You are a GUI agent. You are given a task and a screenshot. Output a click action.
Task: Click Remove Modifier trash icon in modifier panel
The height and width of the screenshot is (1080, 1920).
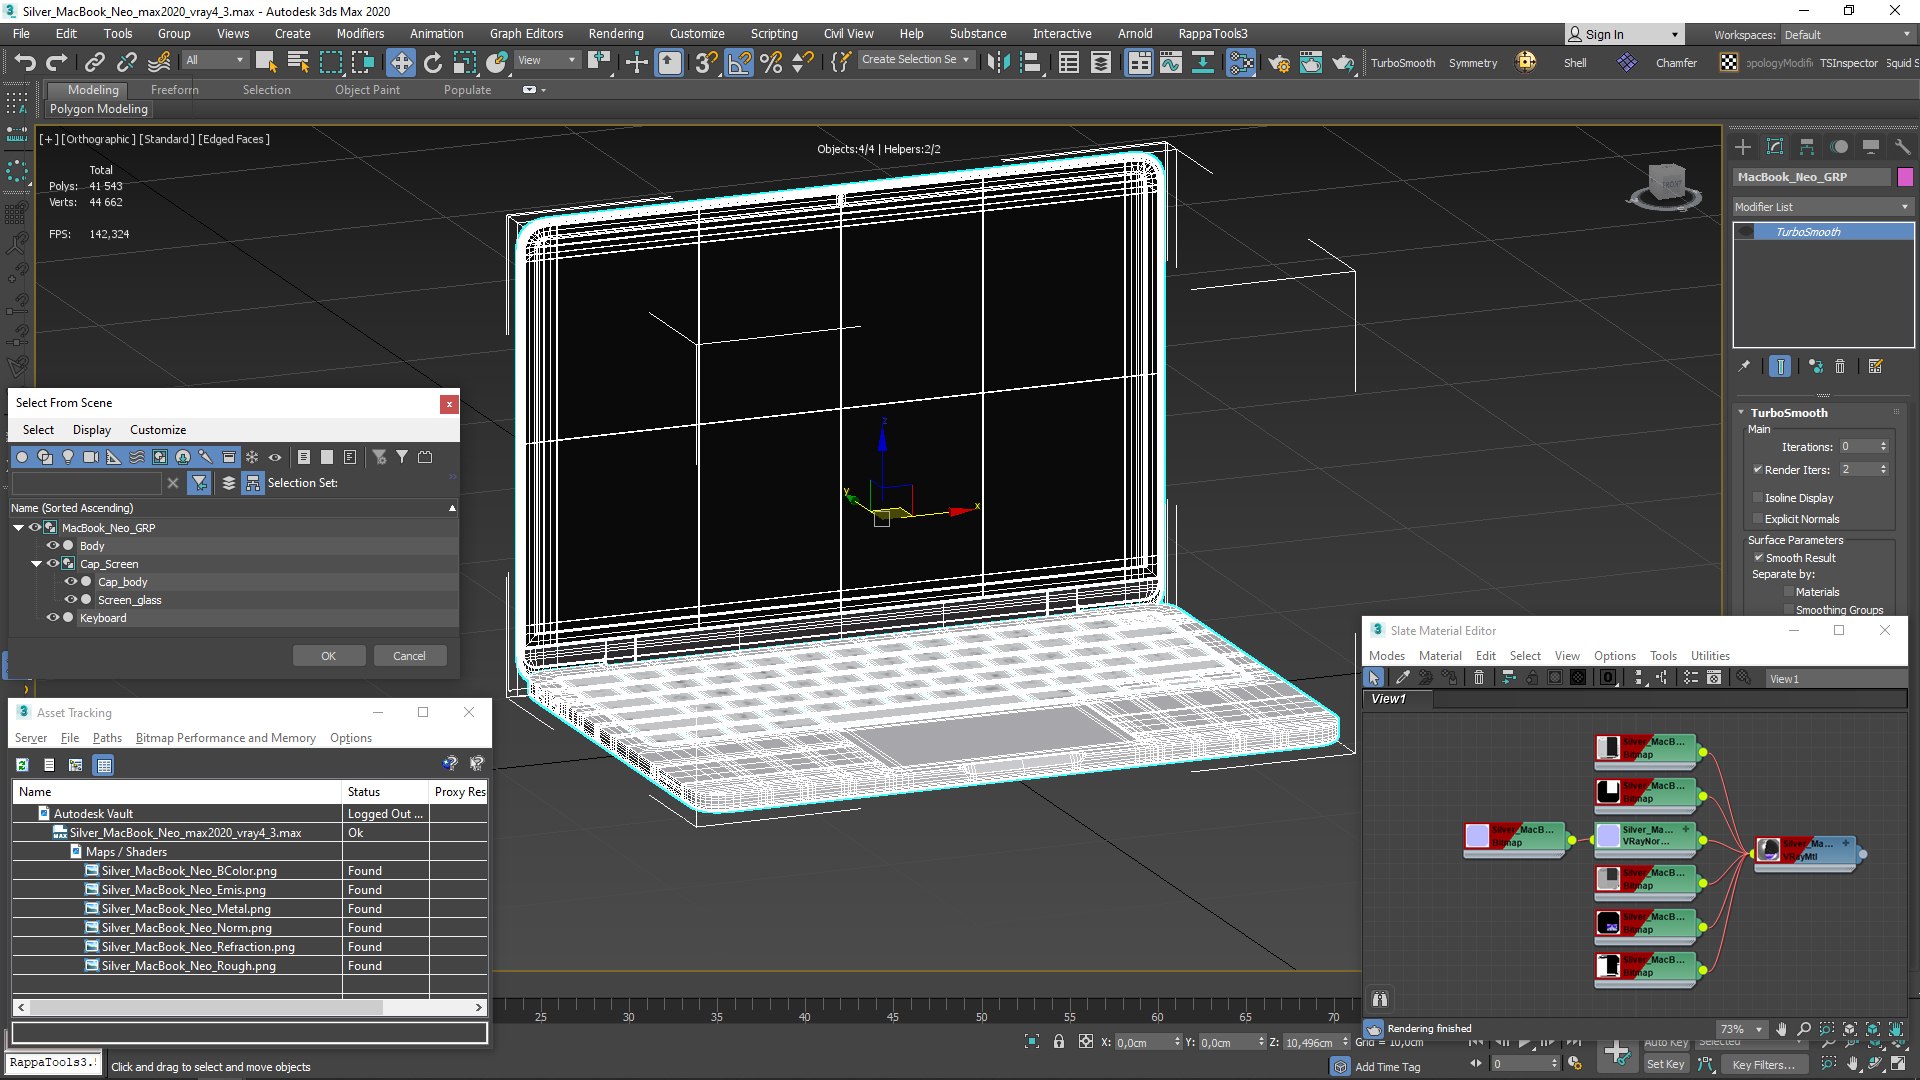coord(1840,366)
